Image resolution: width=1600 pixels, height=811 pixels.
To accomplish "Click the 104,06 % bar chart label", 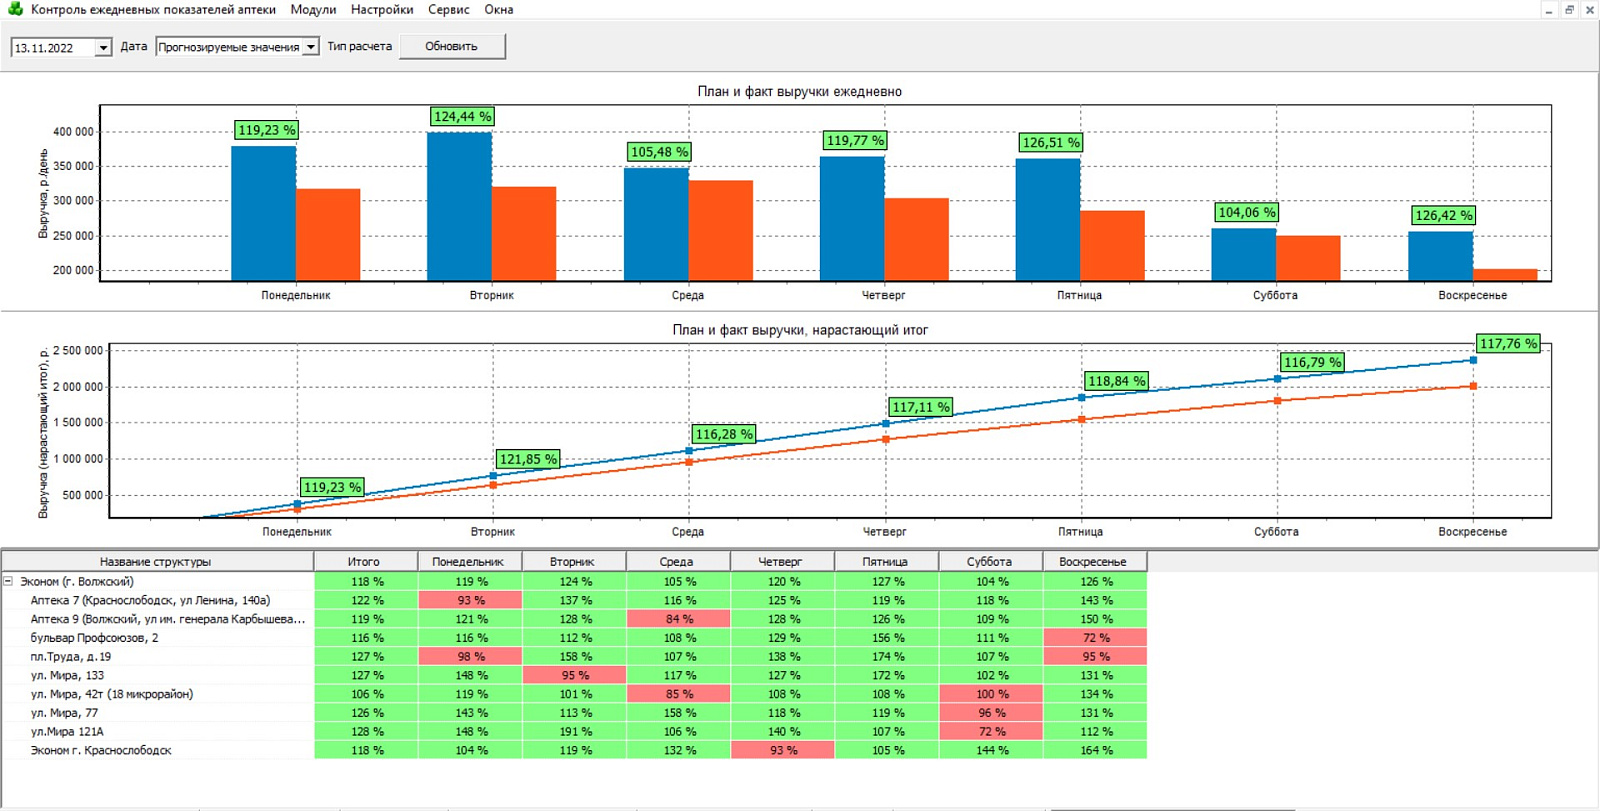I will coord(1247,212).
